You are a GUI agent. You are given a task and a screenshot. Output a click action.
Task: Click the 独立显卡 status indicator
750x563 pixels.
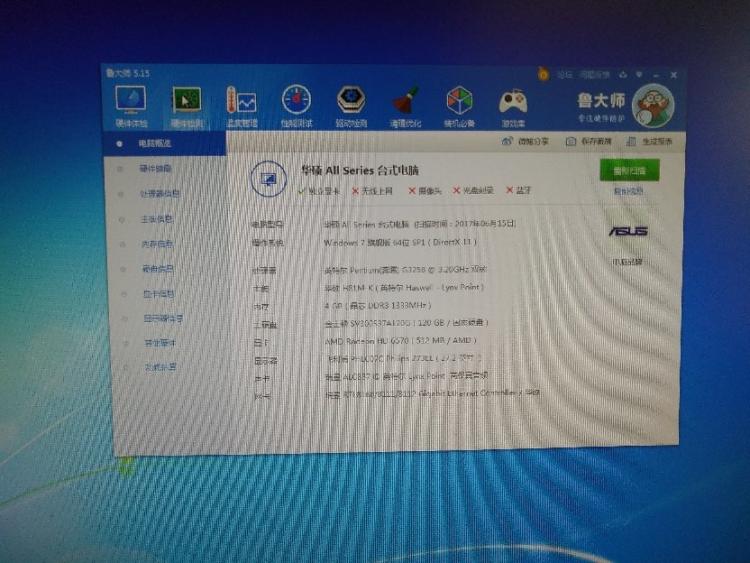click(x=319, y=191)
